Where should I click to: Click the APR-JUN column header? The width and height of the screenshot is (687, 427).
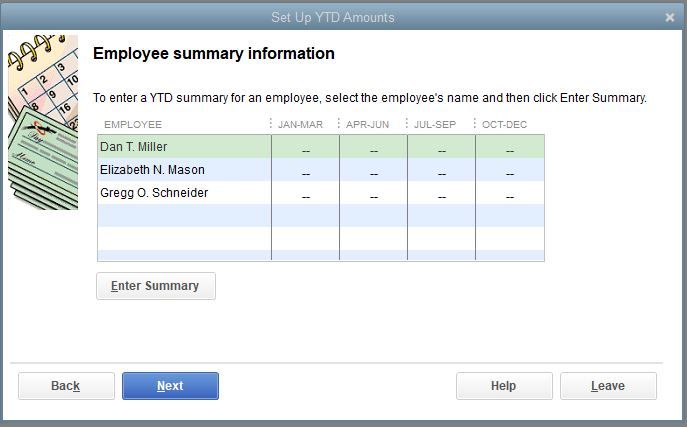(x=367, y=124)
